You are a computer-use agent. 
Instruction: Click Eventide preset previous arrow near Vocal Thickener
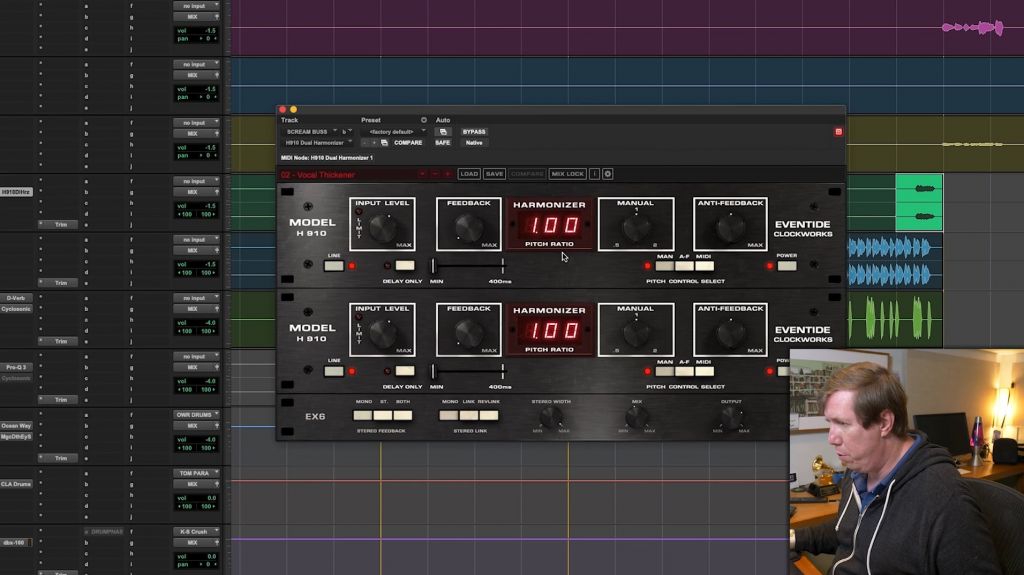click(435, 174)
